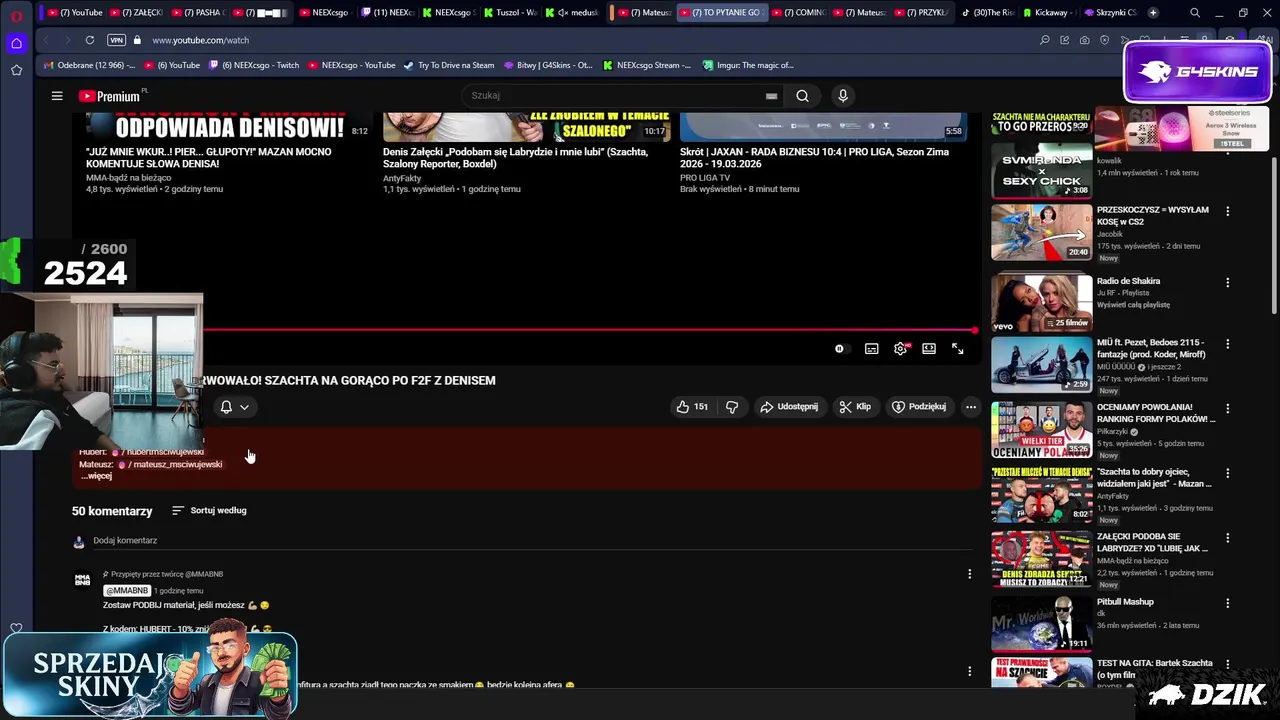Open options menu for PRZESKOCZYSZ = WYSYŁAM KOSĘ video
Viewport: 1280px width, 720px height.
point(1228,211)
